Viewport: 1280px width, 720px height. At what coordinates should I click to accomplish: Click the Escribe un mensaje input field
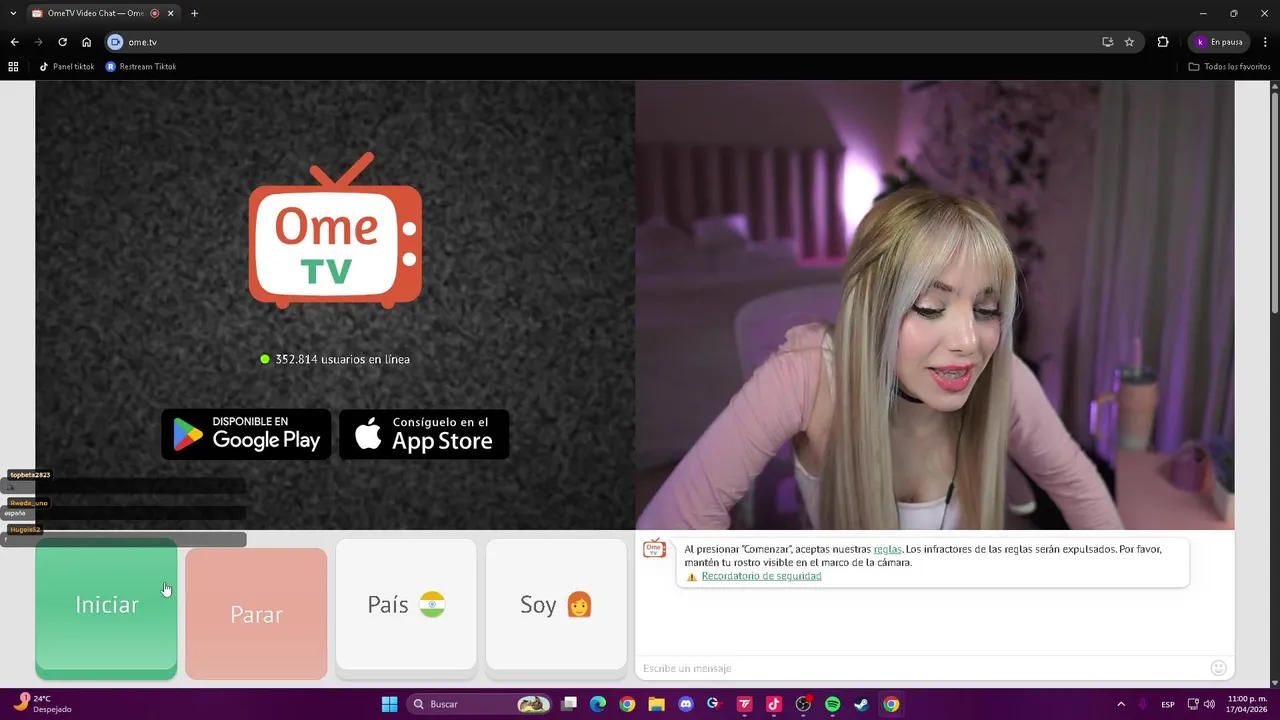[920, 668]
